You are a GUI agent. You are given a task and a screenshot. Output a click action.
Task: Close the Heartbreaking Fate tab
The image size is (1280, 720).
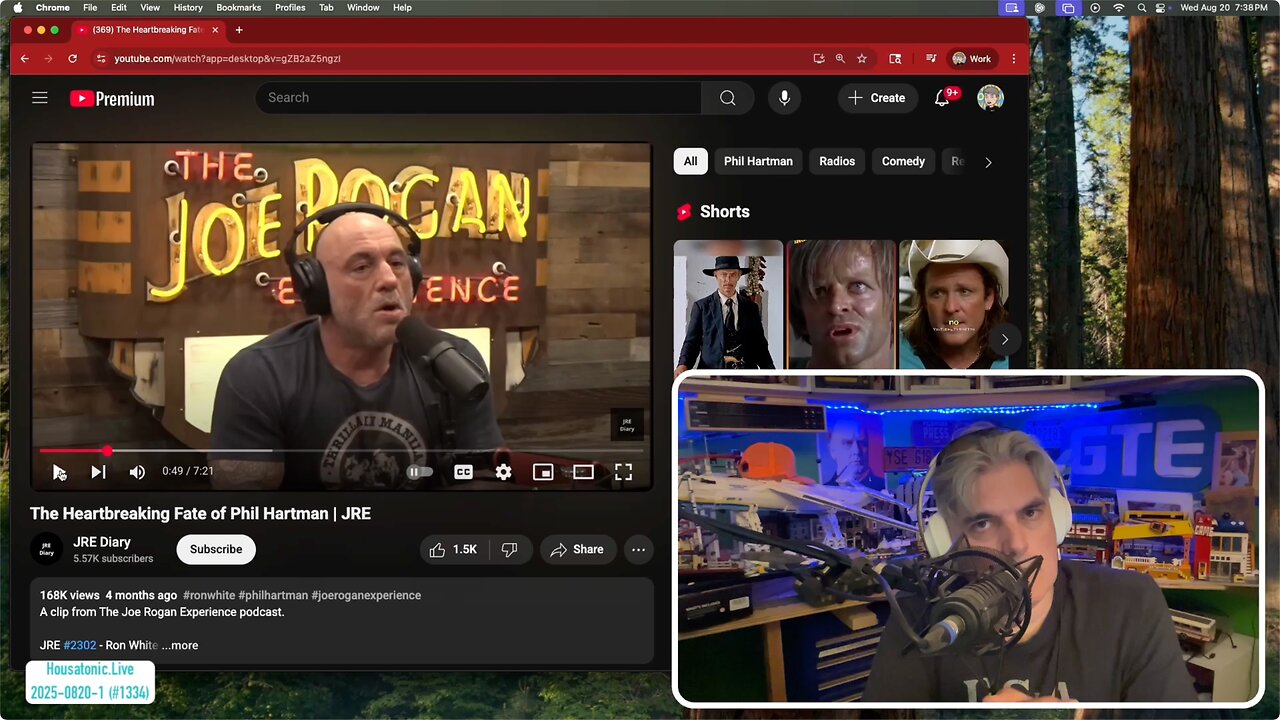click(x=215, y=30)
